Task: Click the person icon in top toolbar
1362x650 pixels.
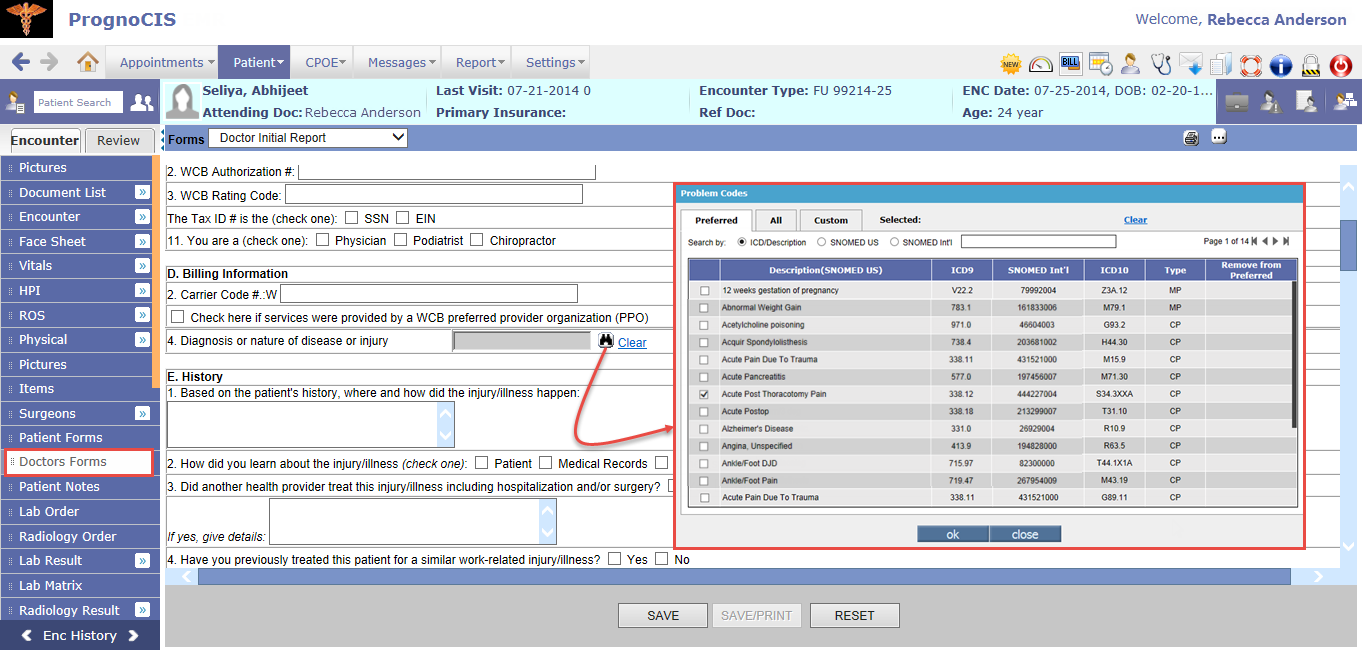Action: click(1130, 65)
